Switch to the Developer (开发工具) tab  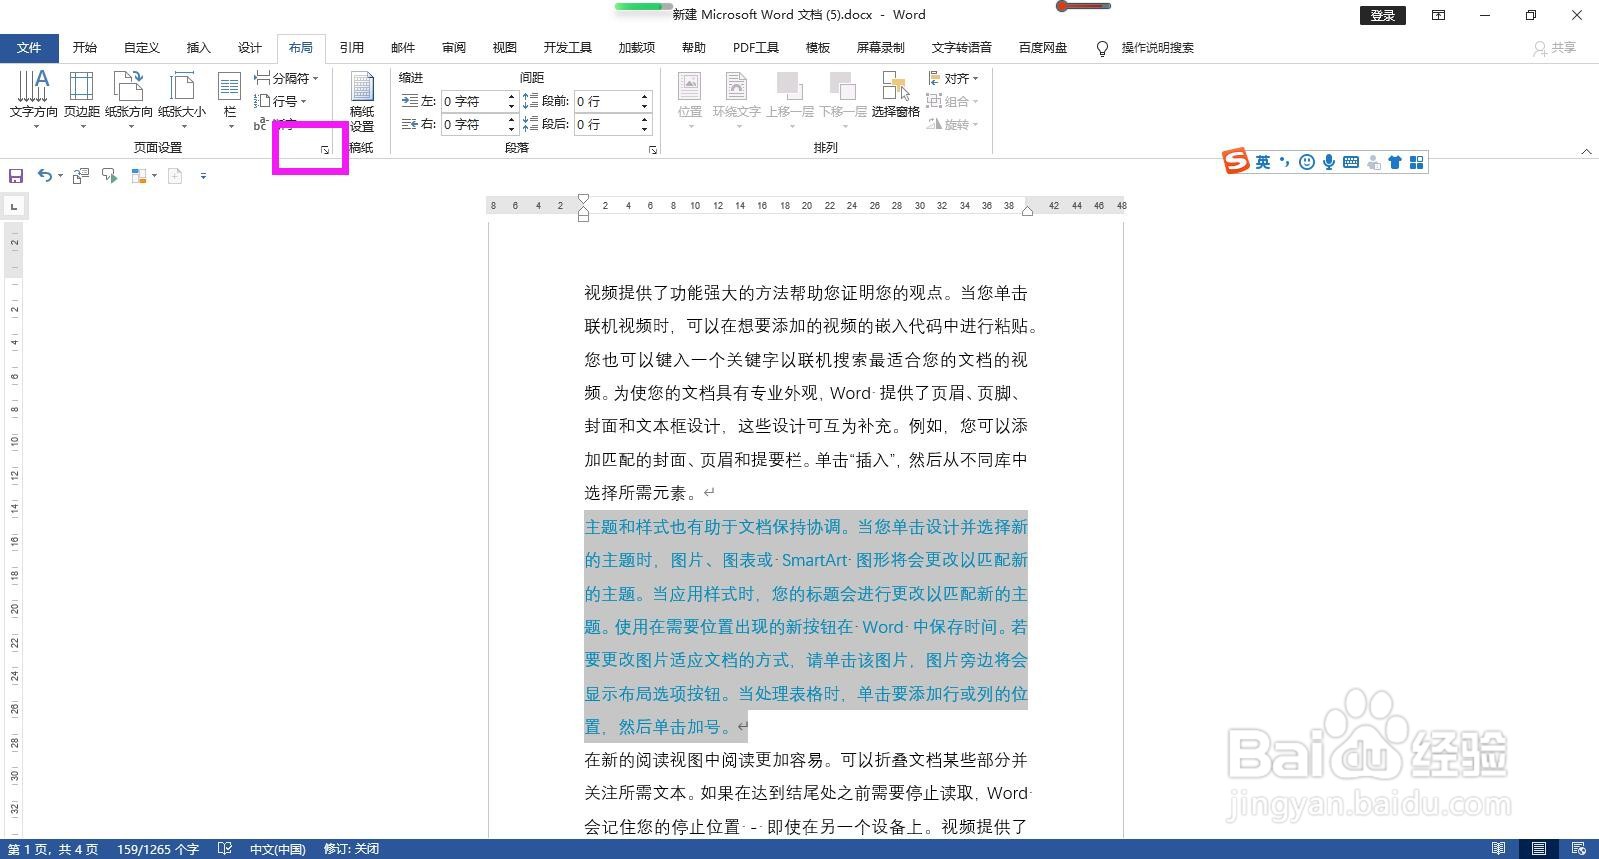[x=568, y=47]
